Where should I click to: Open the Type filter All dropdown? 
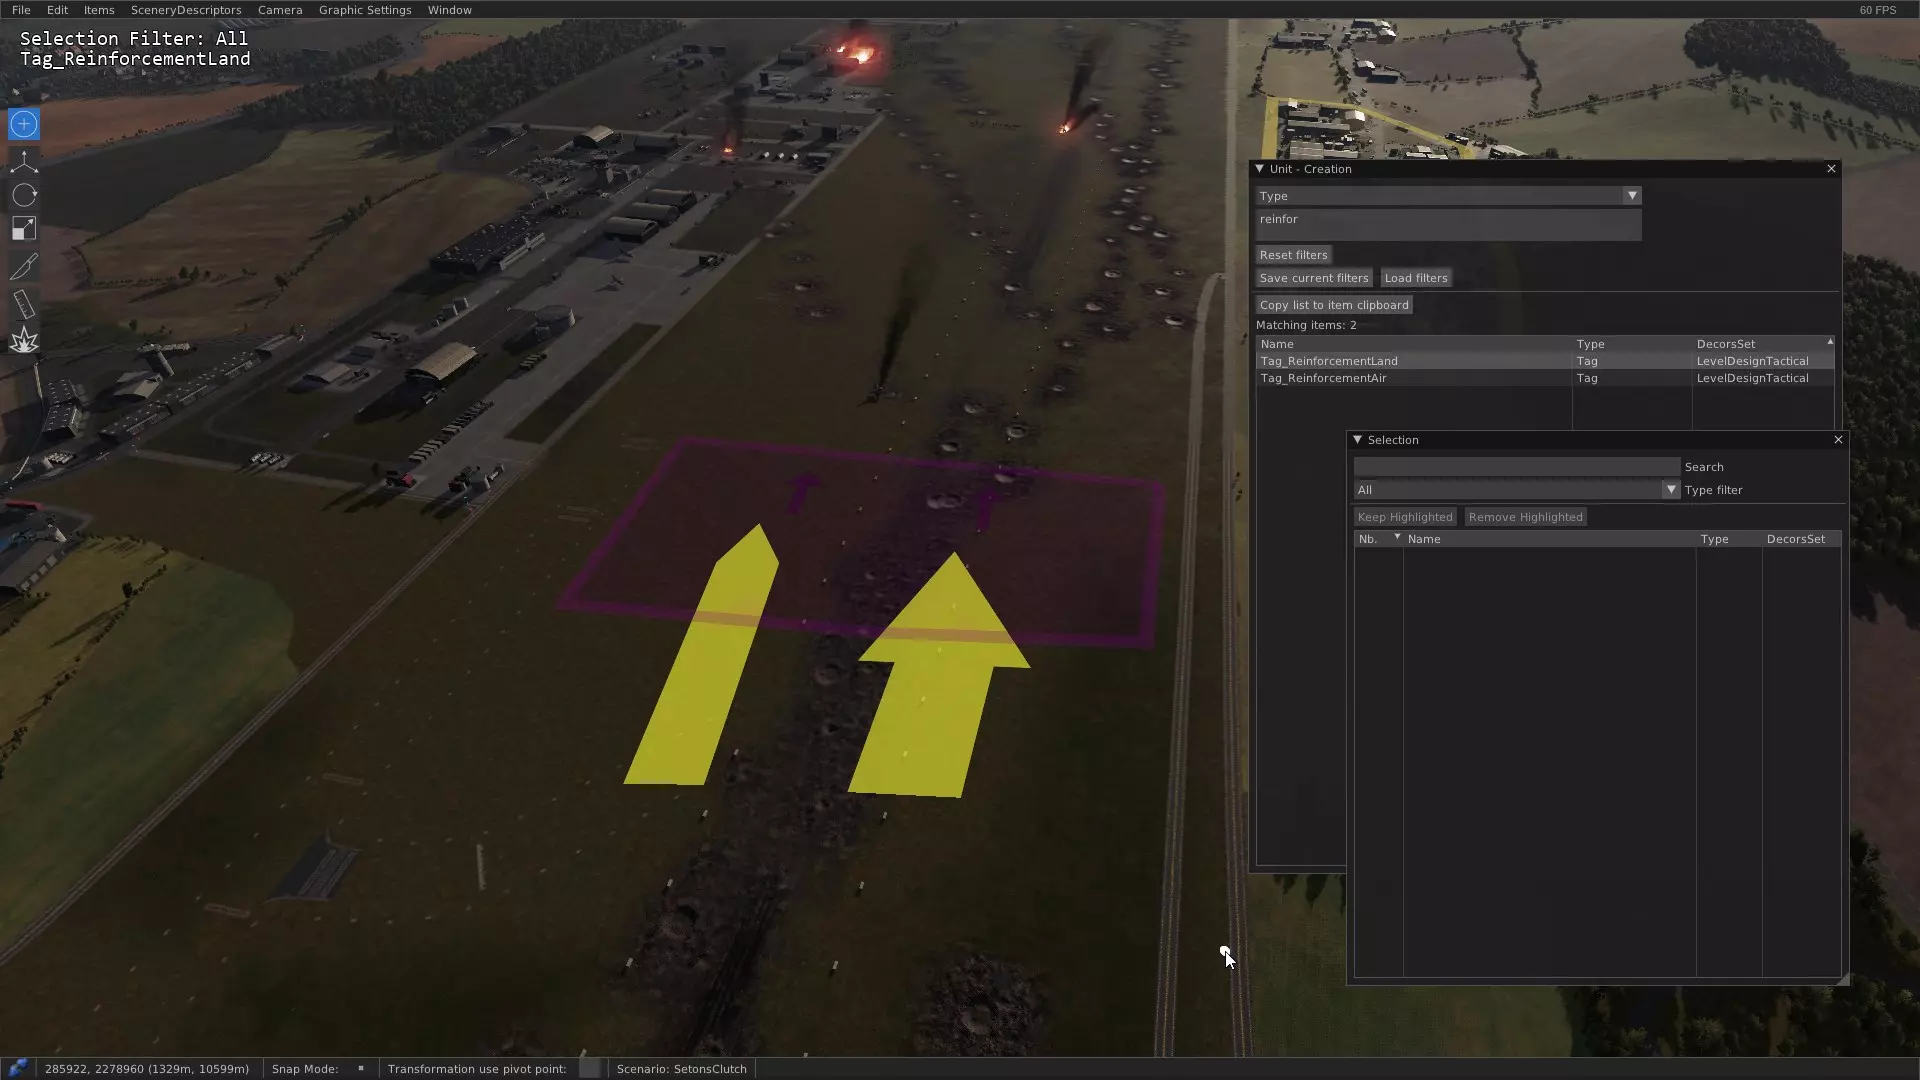point(1669,490)
